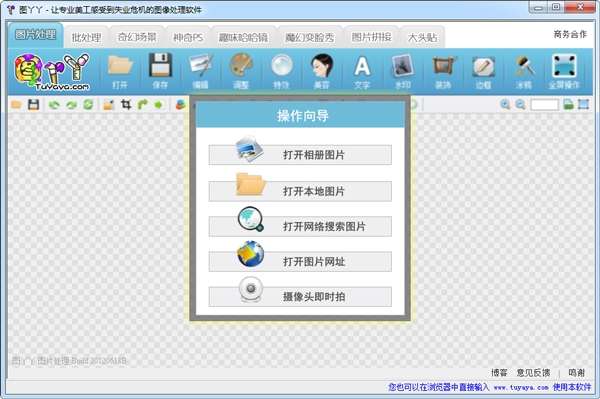Open the Adjust (调整) palette icon
600x399 pixels.
(x=241, y=71)
